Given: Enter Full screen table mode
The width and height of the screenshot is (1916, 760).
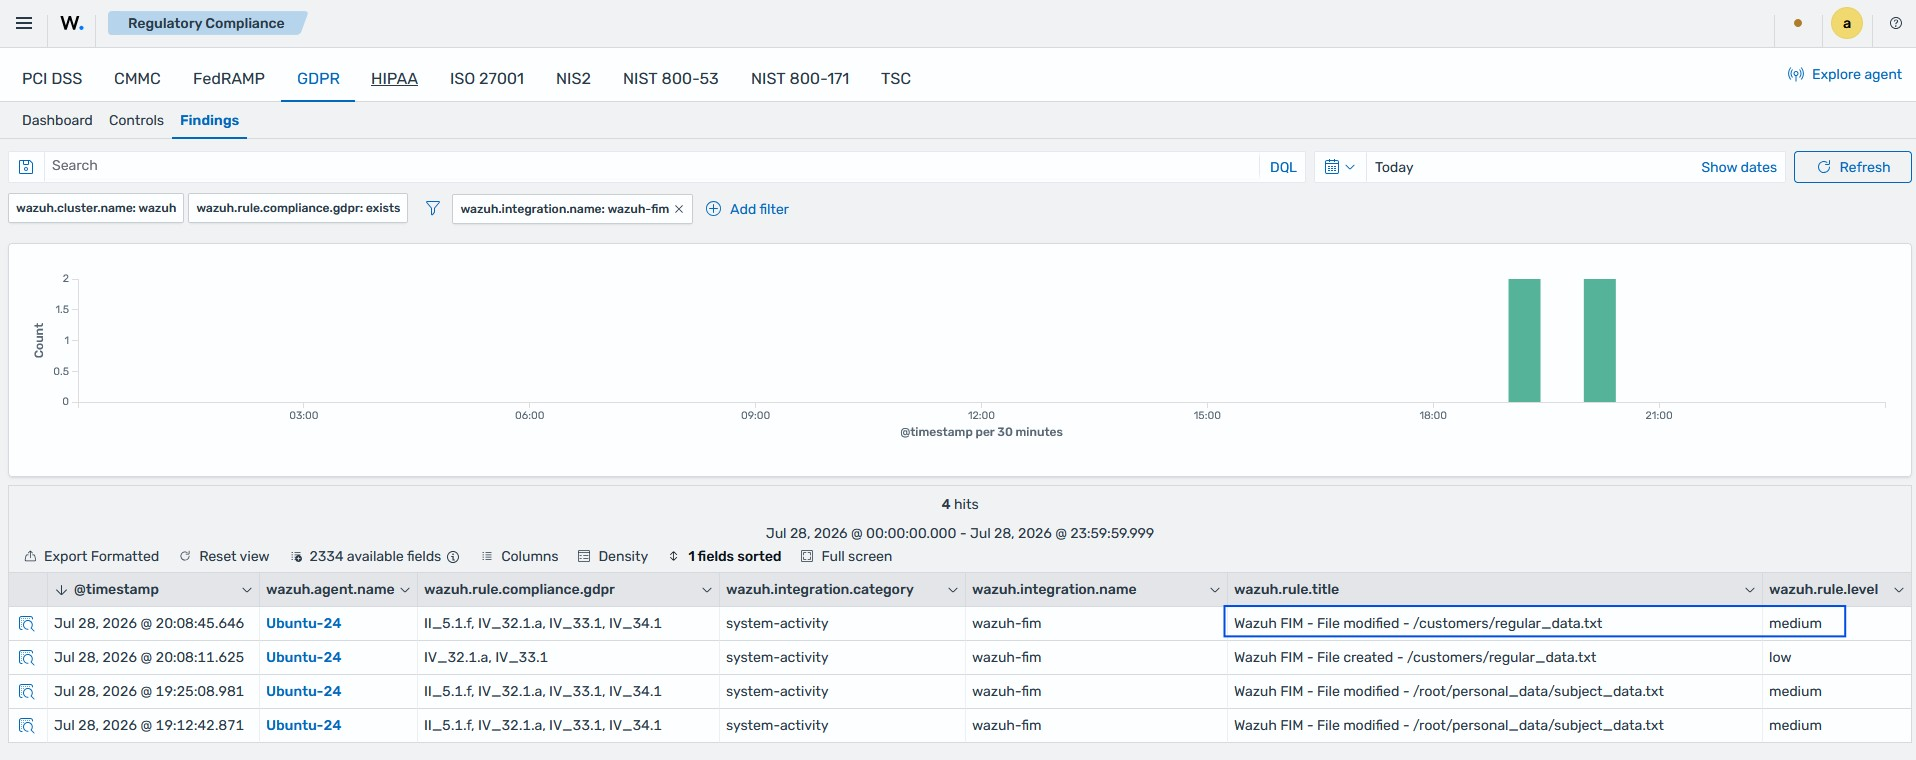Looking at the screenshot, I should tap(846, 557).
